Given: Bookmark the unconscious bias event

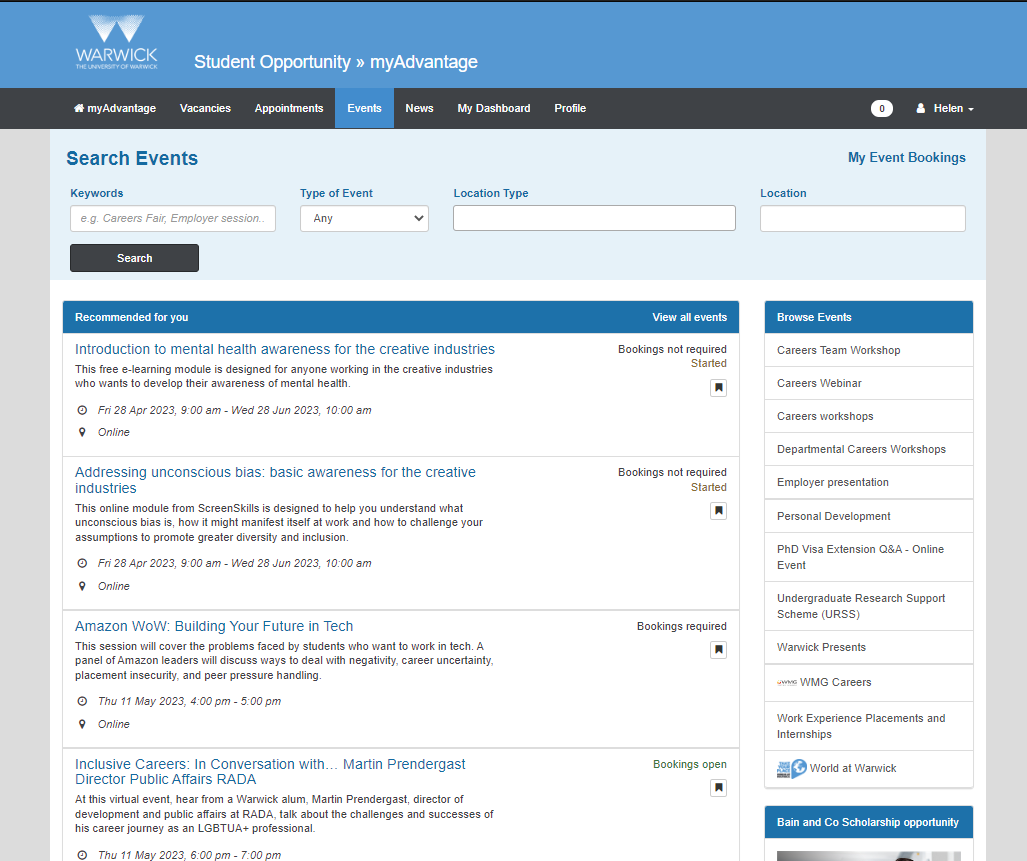Looking at the screenshot, I should click(718, 511).
